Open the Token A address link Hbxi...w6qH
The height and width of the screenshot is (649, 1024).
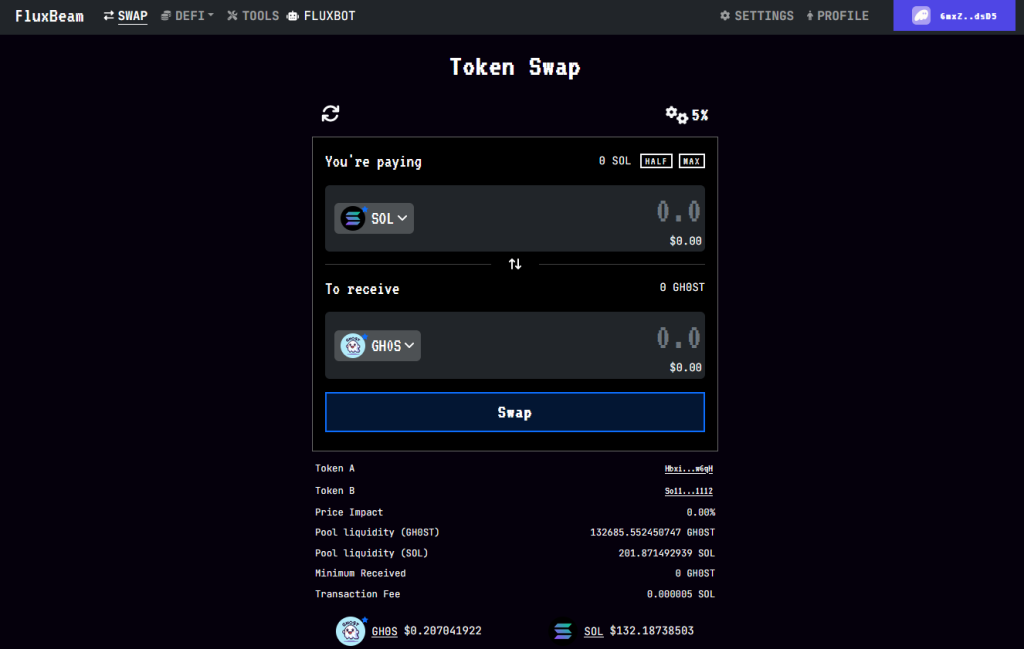[x=689, y=469]
